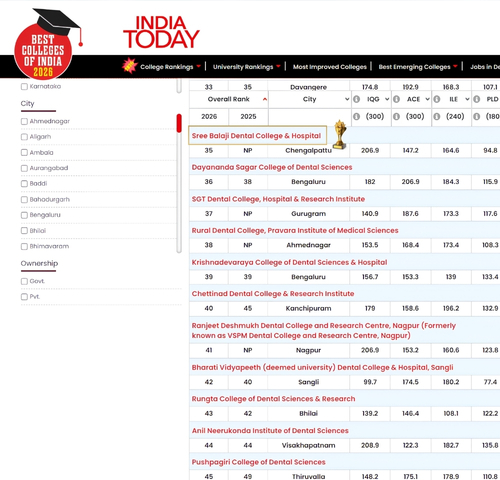This screenshot has height=480, width=500.
Task: Open Rungta College of Dental Sciences & Research
Action: tap(273, 399)
